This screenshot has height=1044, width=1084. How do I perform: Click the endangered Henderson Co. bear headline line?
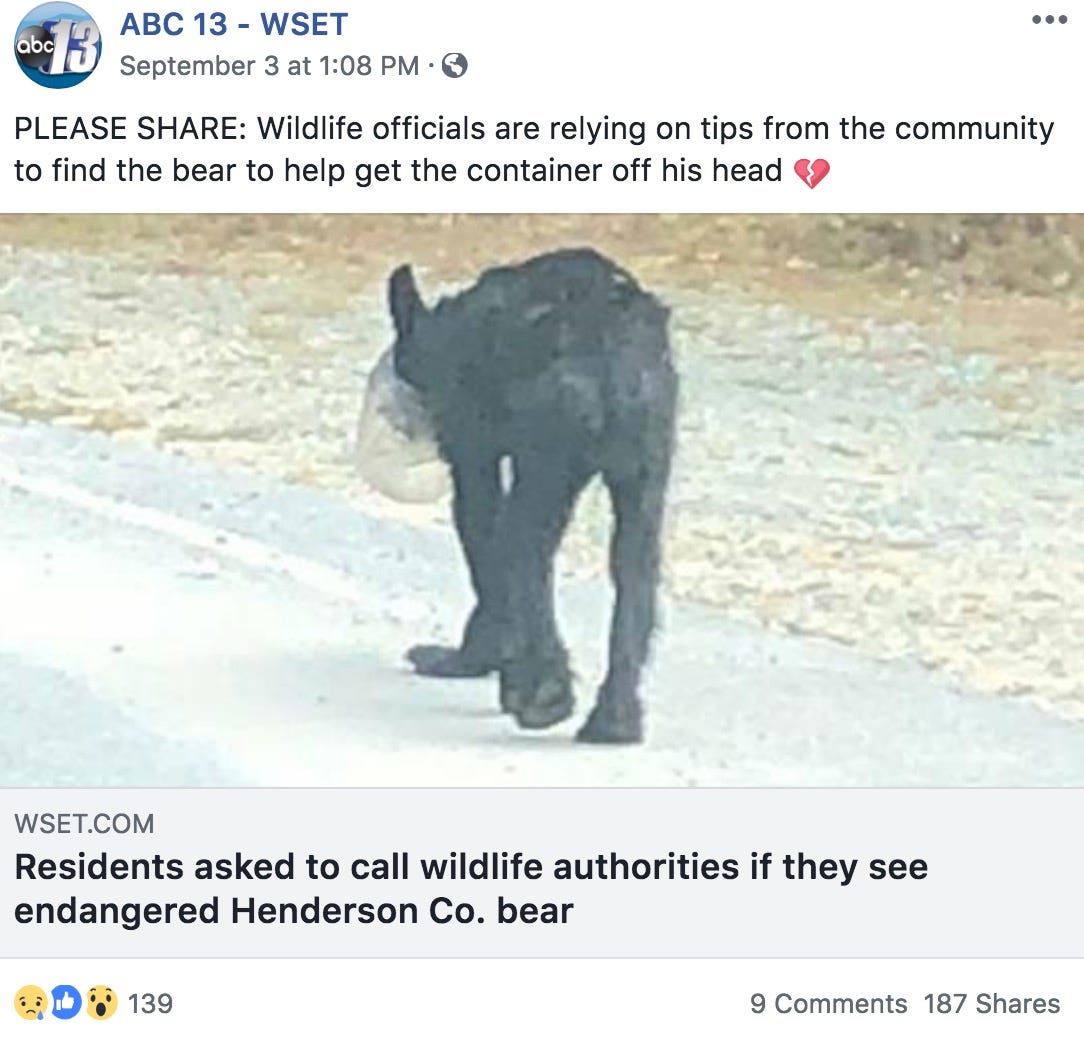293,911
